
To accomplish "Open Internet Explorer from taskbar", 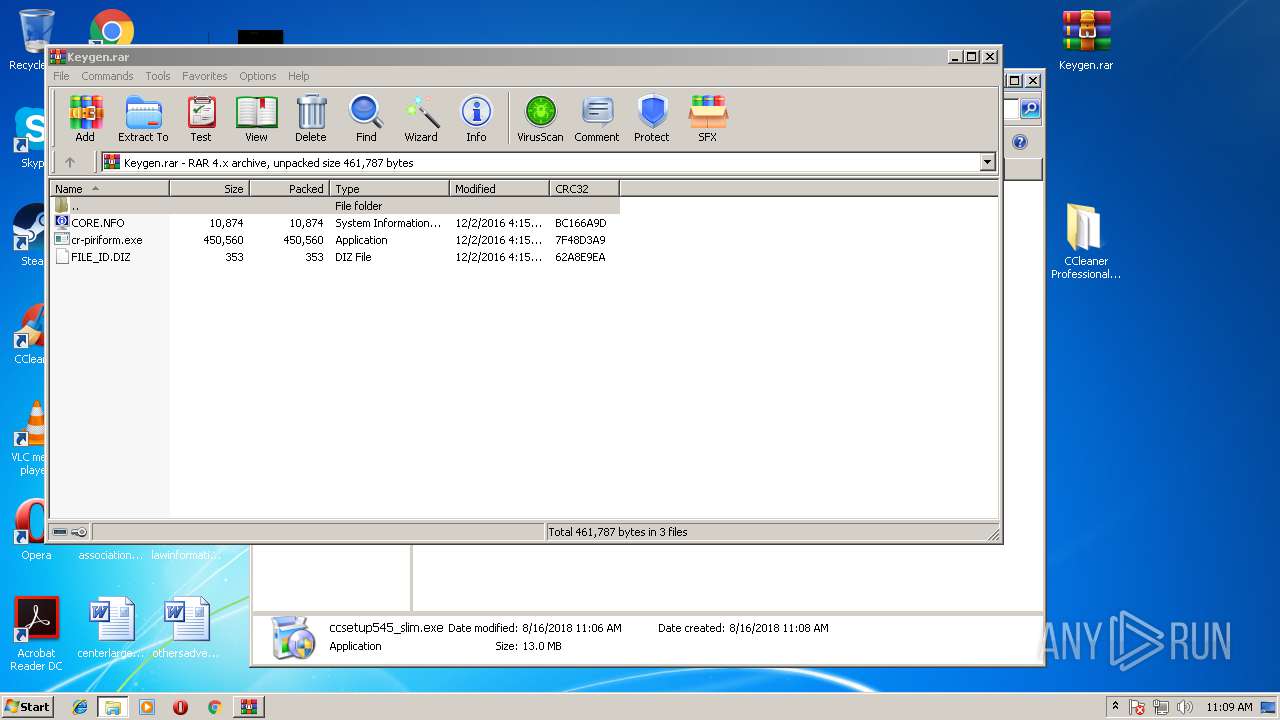I will point(80,707).
